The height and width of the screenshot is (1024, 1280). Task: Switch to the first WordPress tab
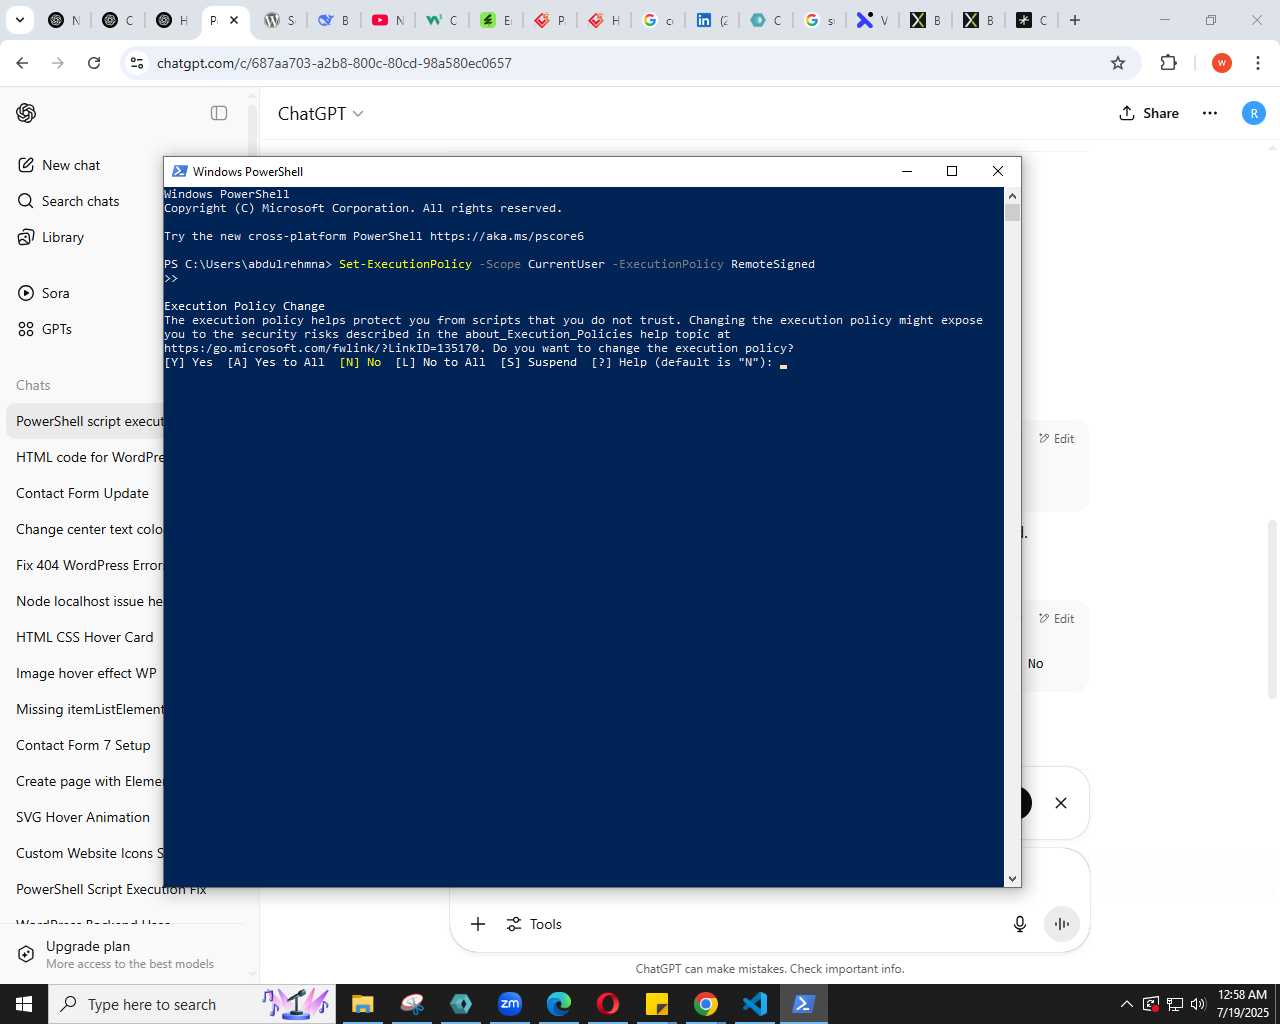coord(280,20)
